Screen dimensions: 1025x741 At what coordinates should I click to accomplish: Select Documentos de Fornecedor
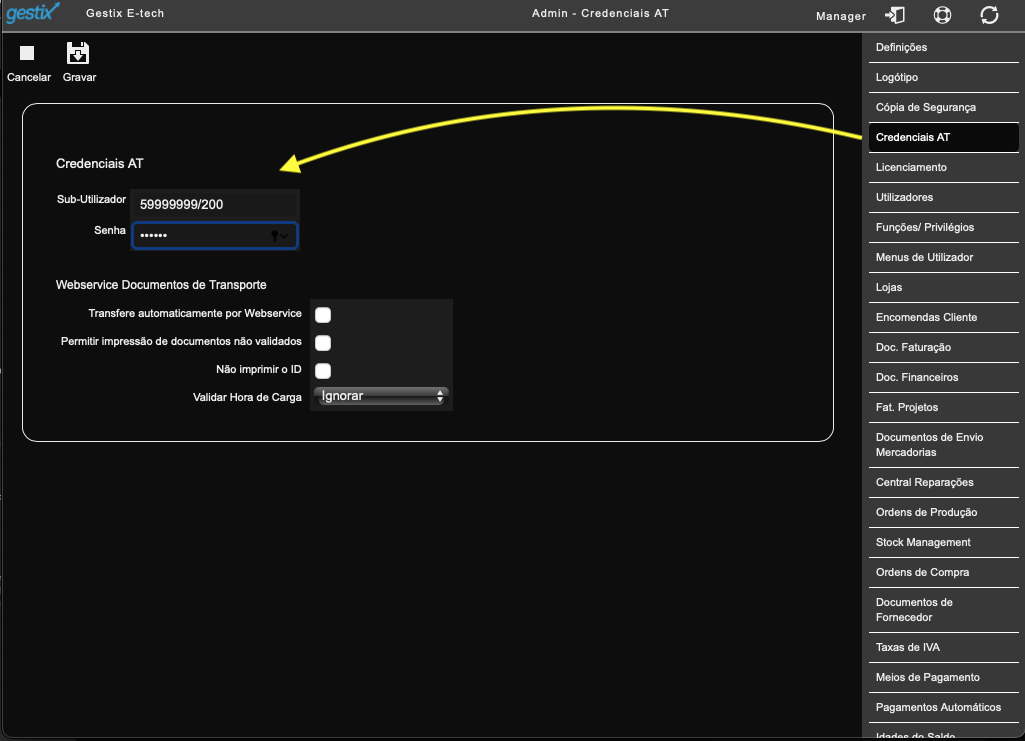[x=943, y=610]
